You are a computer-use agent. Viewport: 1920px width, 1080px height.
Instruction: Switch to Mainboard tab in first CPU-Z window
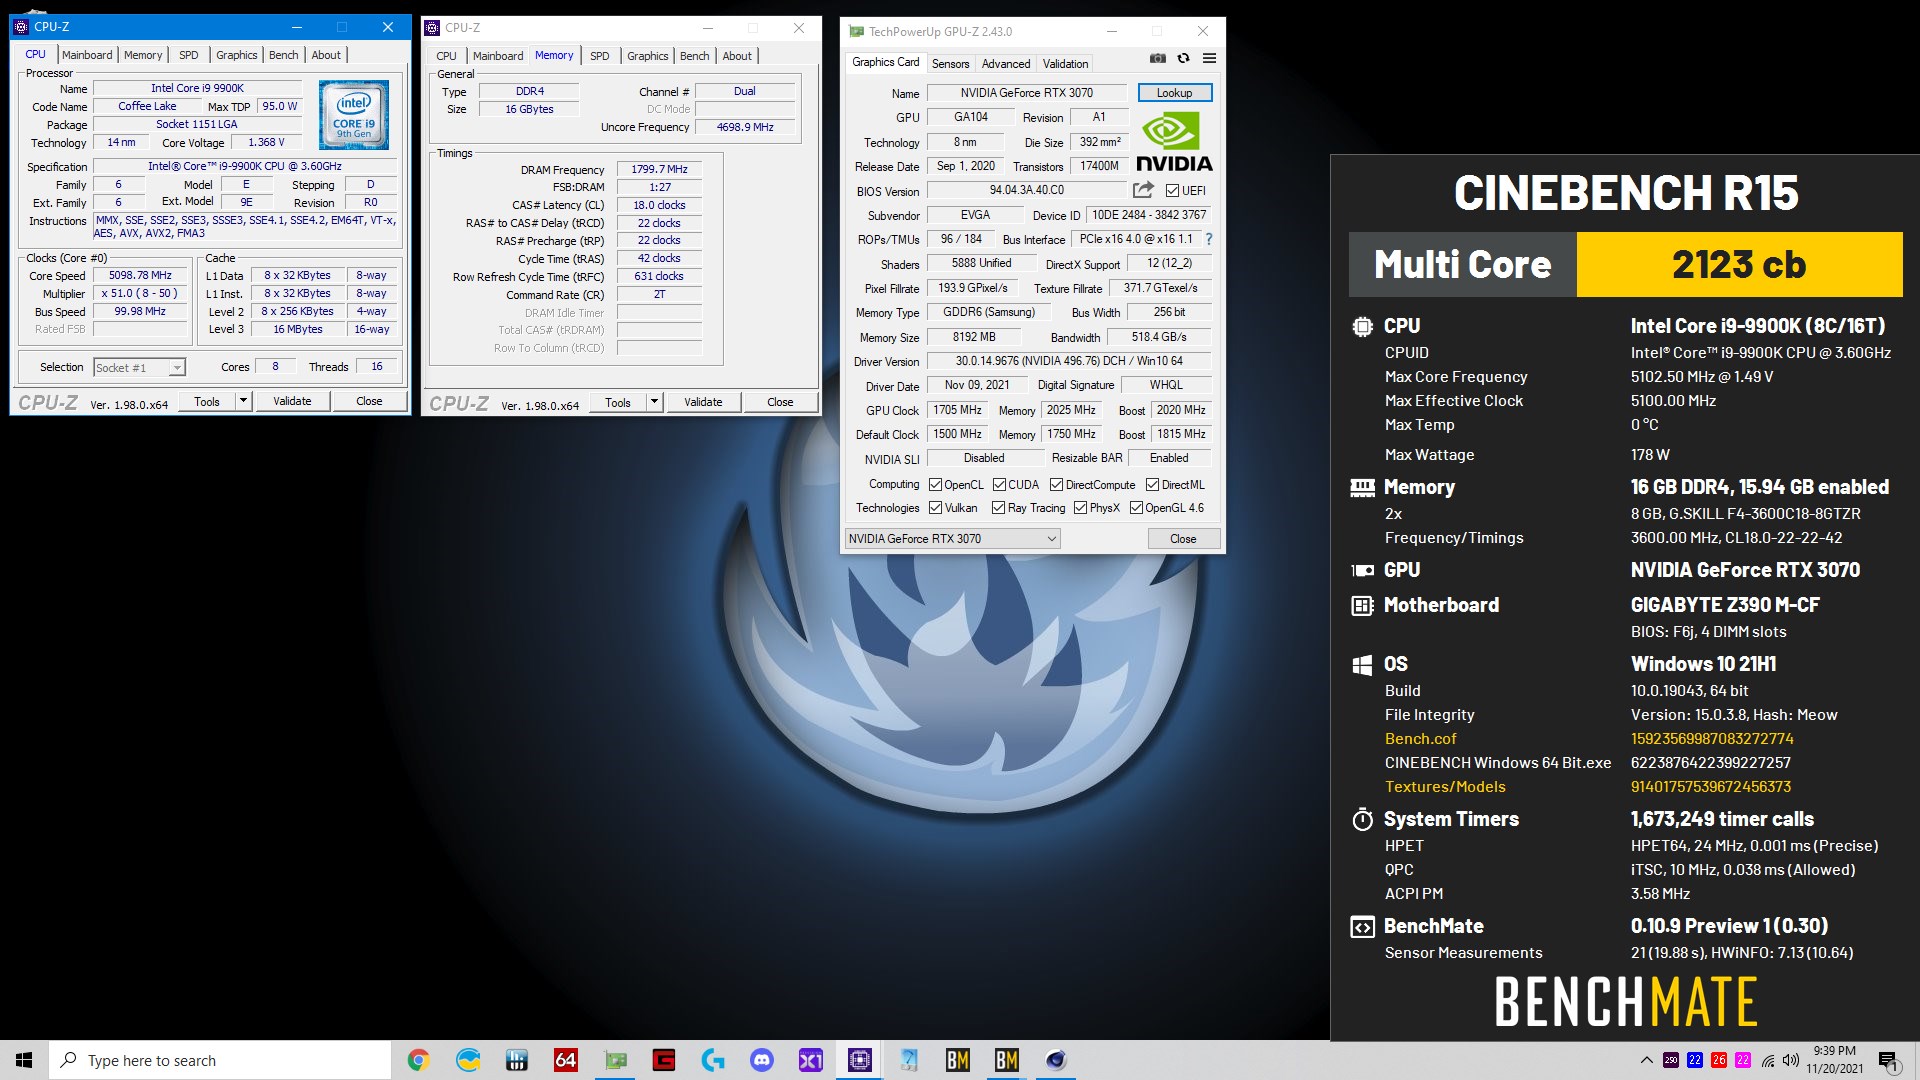87,55
